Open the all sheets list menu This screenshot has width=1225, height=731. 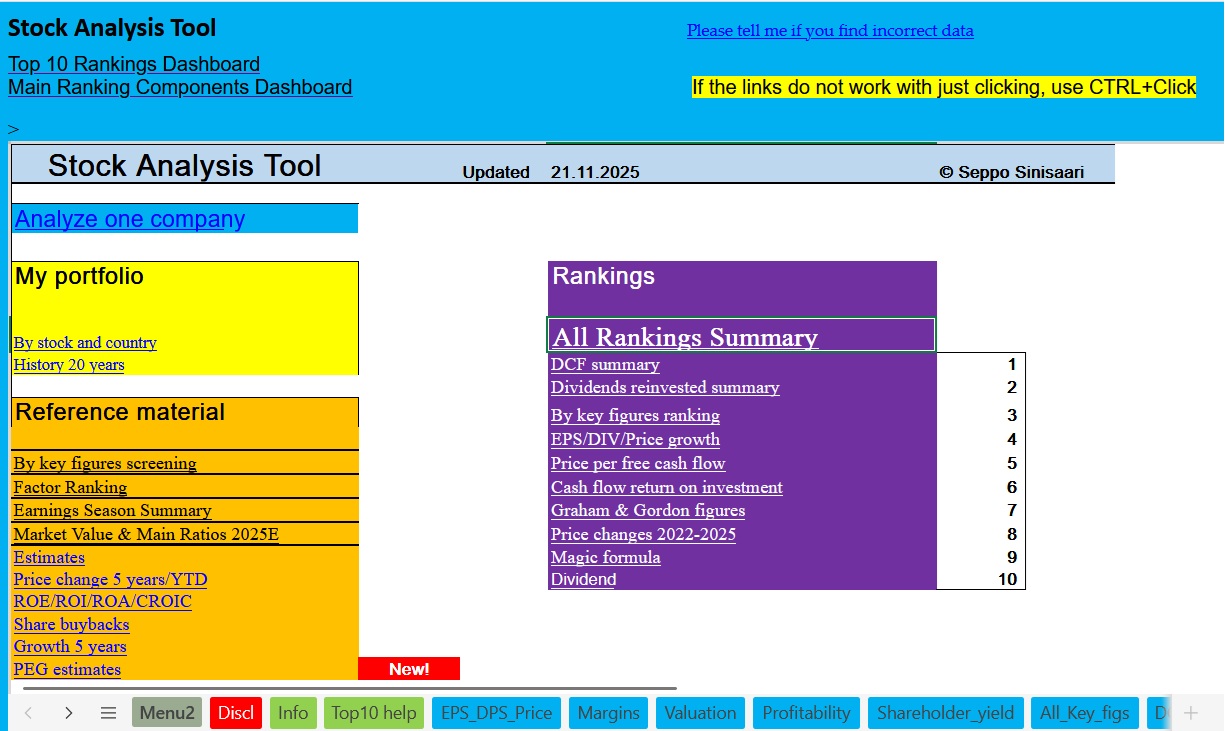tap(109, 713)
